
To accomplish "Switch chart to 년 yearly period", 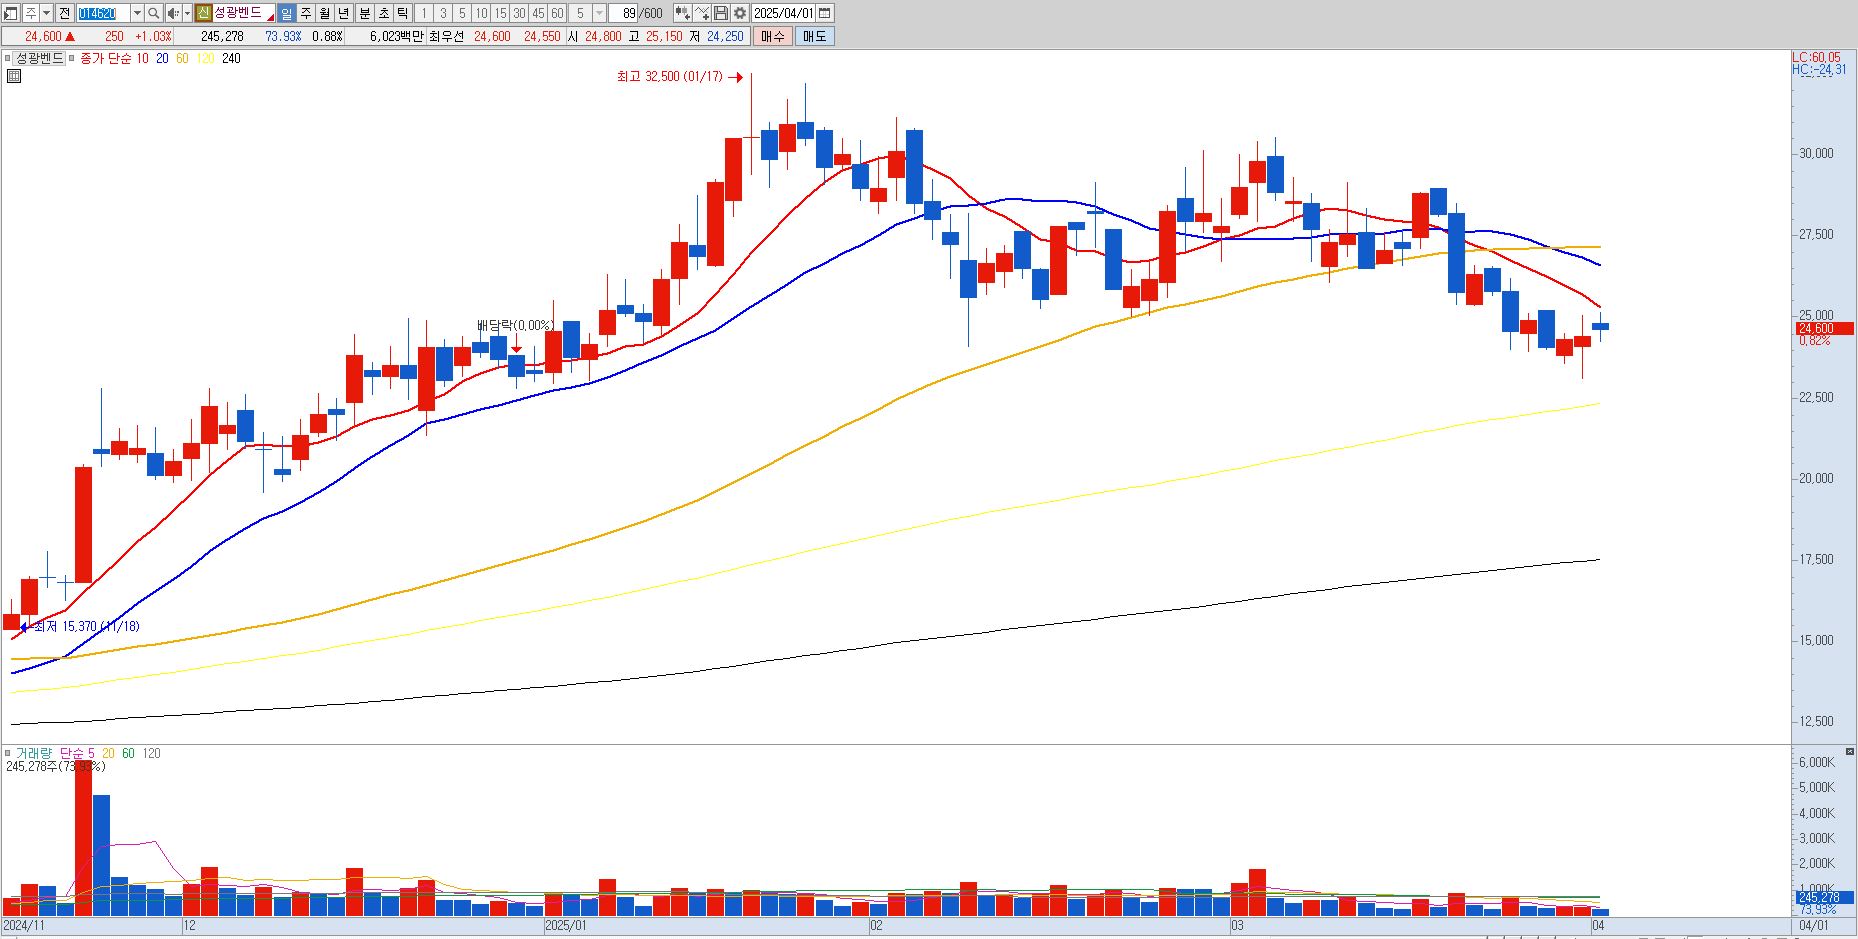I will coord(344,13).
